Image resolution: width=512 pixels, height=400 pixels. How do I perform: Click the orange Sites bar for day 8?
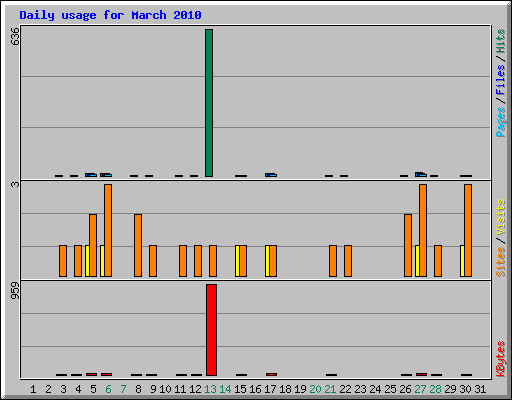(138, 245)
